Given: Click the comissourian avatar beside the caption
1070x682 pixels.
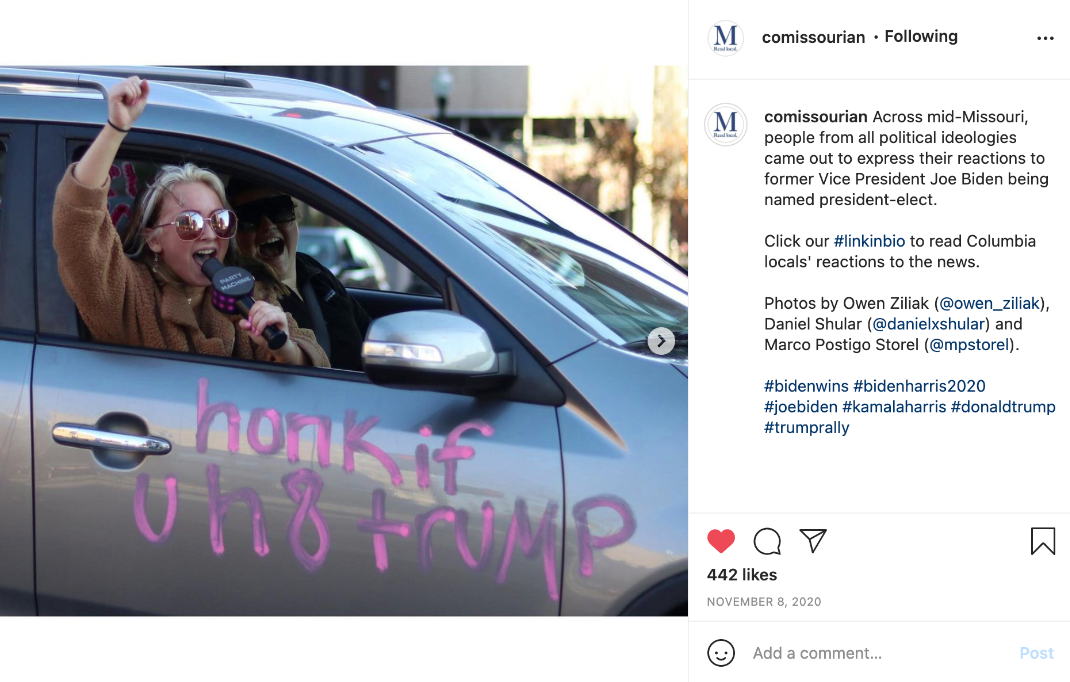Looking at the screenshot, I should tap(725, 124).
